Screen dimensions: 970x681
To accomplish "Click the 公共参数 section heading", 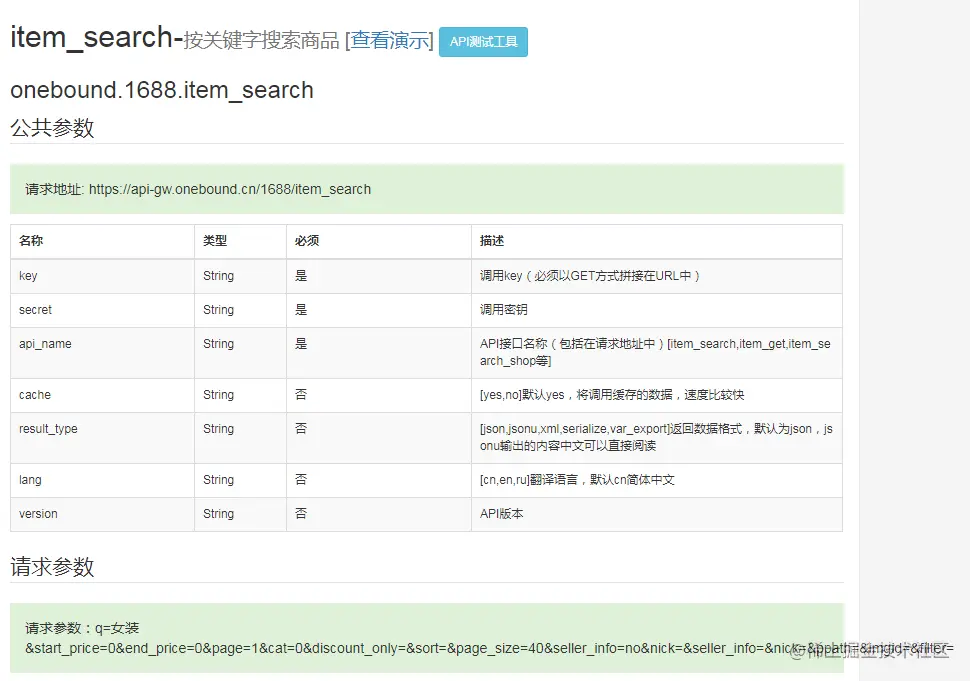I will click(52, 127).
